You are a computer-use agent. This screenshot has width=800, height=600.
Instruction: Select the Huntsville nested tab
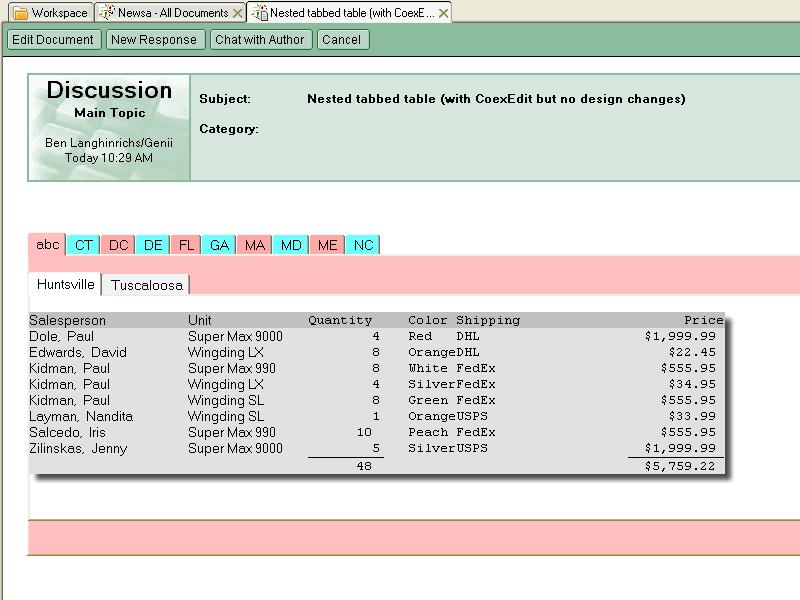(66, 284)
